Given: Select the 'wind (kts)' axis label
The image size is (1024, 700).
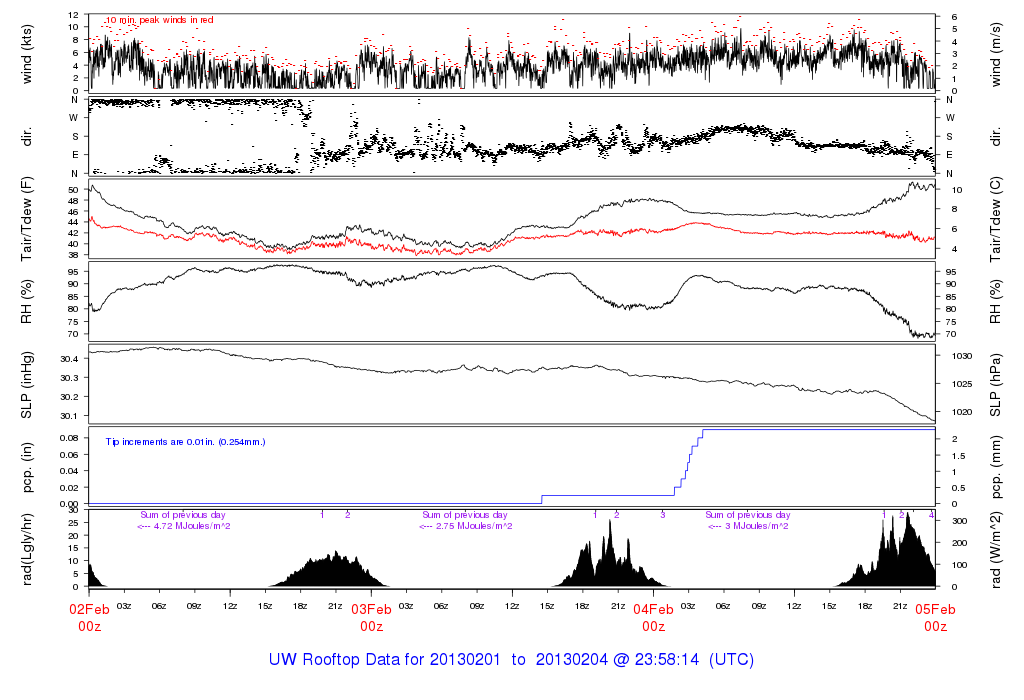Looking at the screenshot, I should point(27,54).
